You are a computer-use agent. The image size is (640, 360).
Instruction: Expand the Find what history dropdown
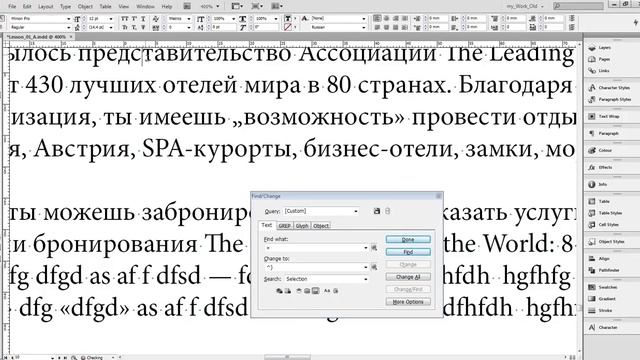point(366,248)
